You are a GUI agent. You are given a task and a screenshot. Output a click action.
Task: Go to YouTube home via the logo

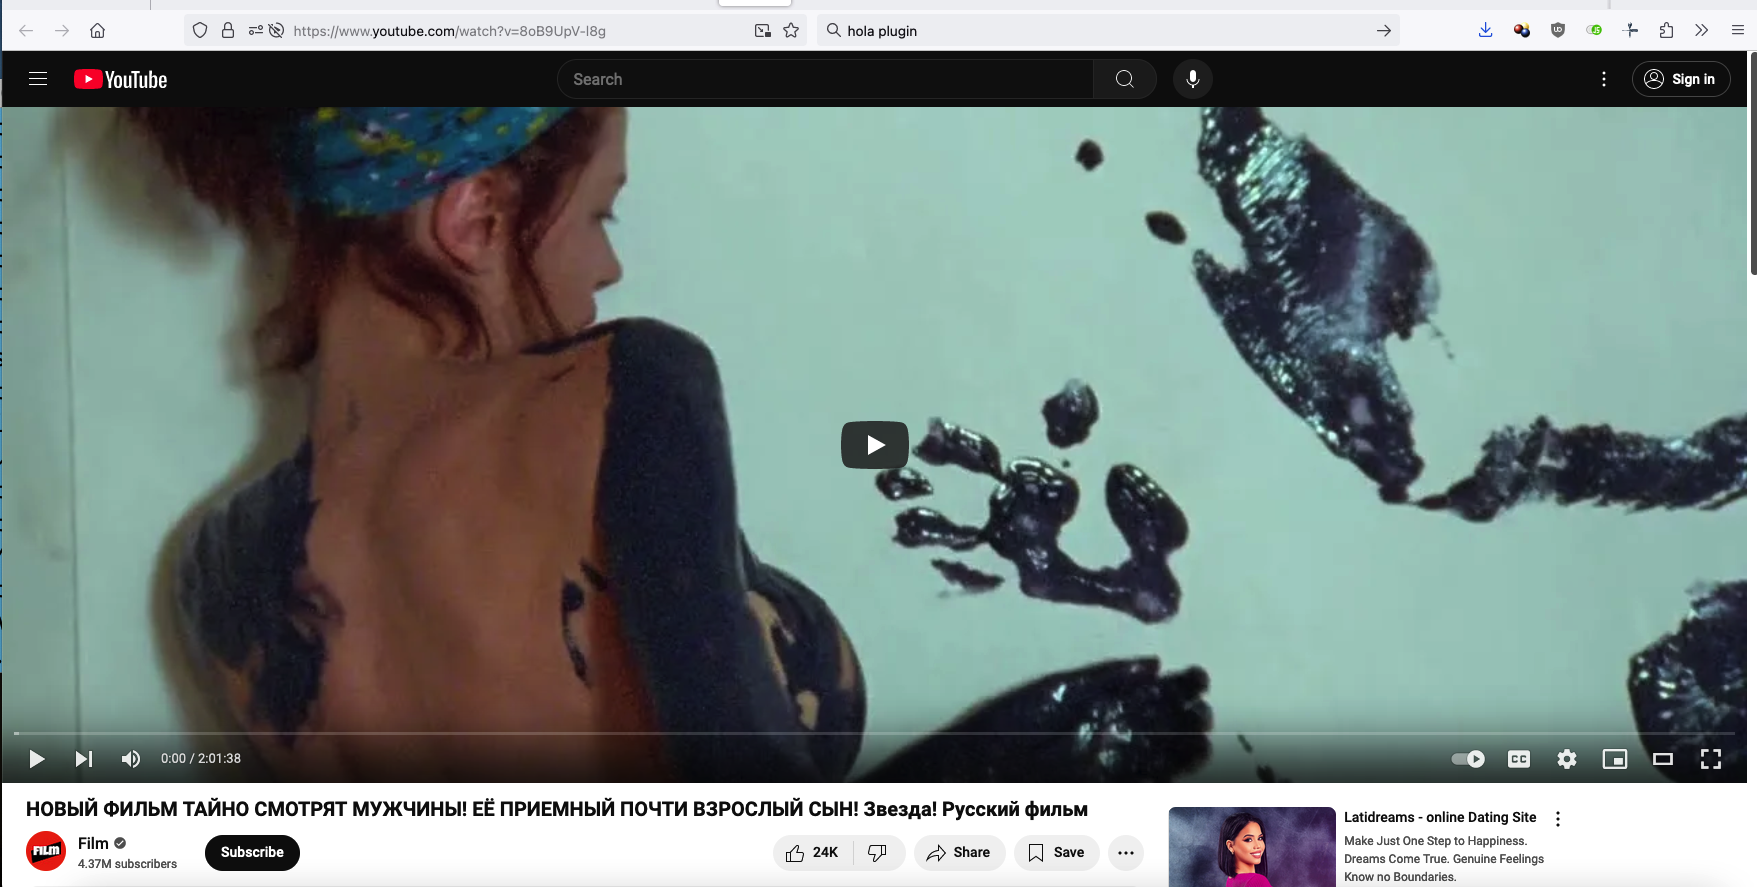point(120,79)
